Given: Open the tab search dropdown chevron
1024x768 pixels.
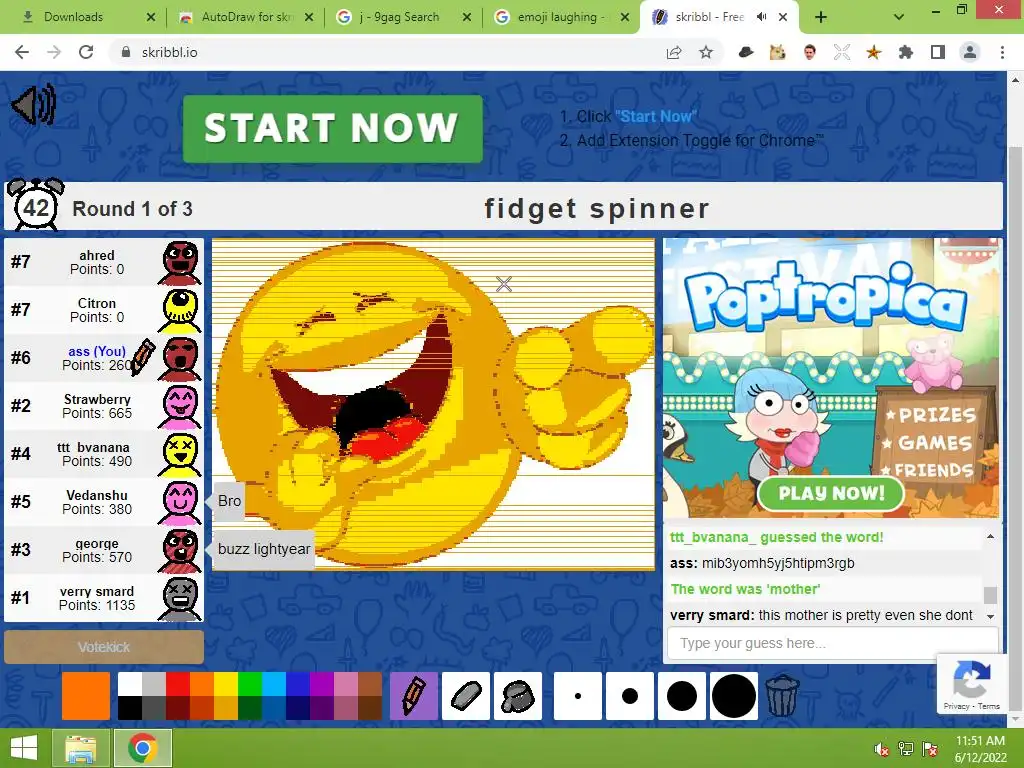Looking at the screenshot, I should tap(899, 17).
